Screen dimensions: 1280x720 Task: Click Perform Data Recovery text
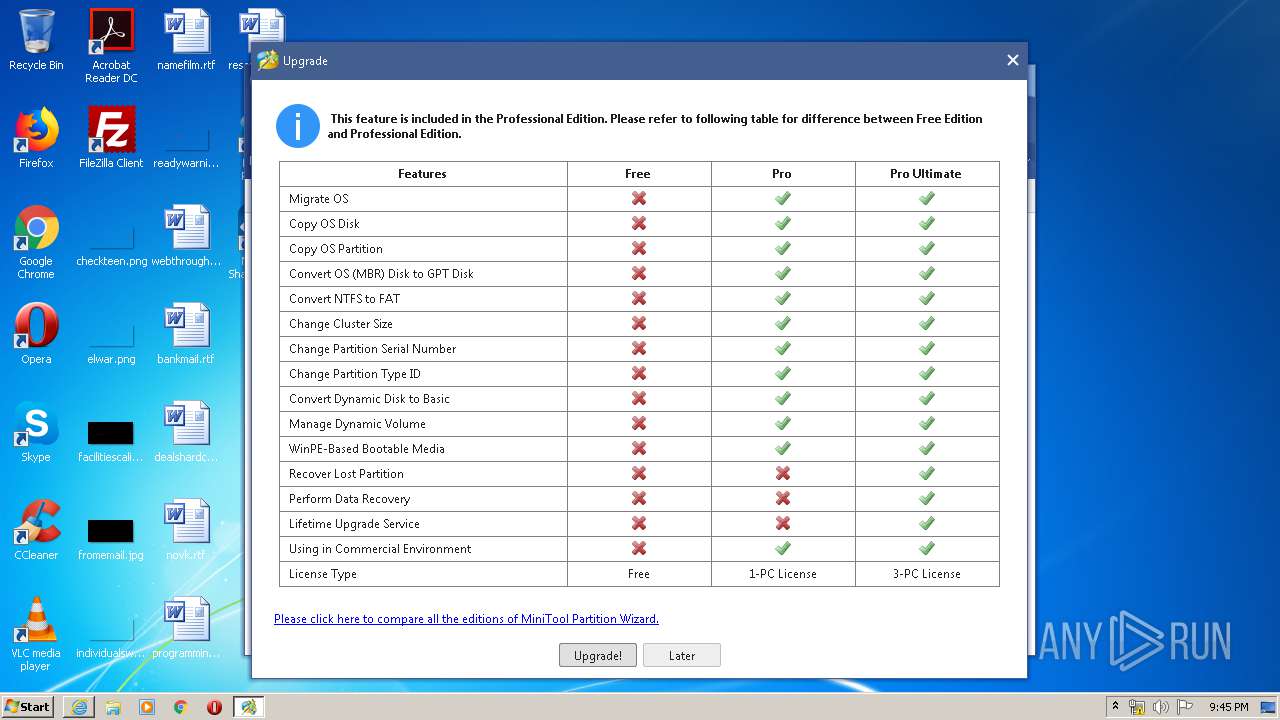click(x=349, y=499)
